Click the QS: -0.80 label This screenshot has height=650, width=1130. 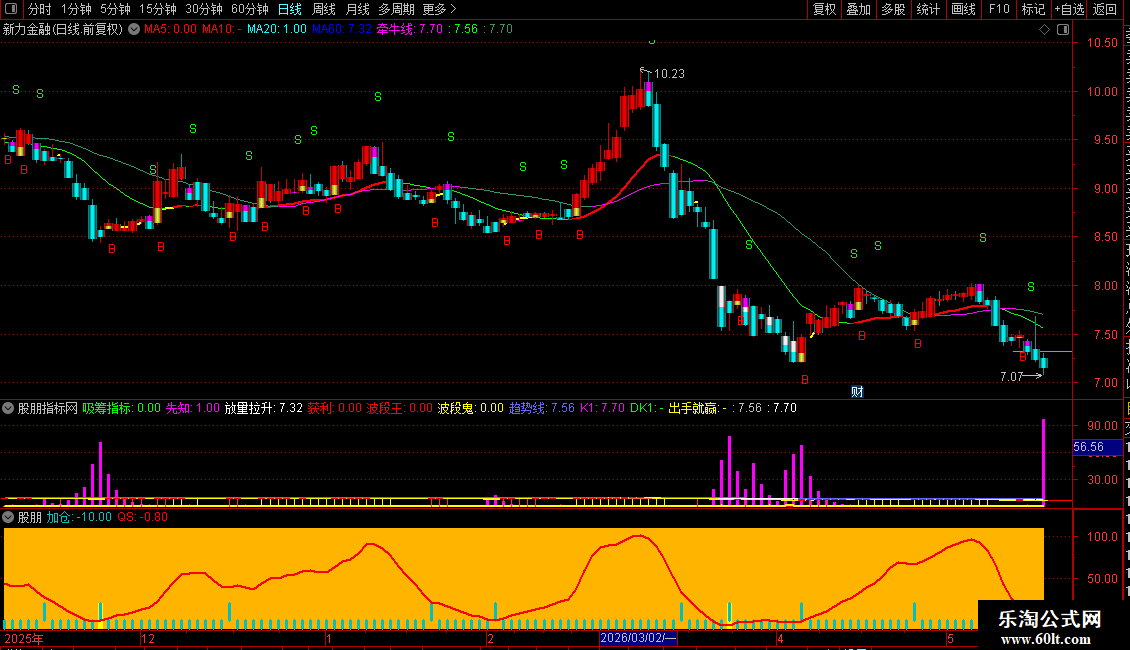(143, 517)
